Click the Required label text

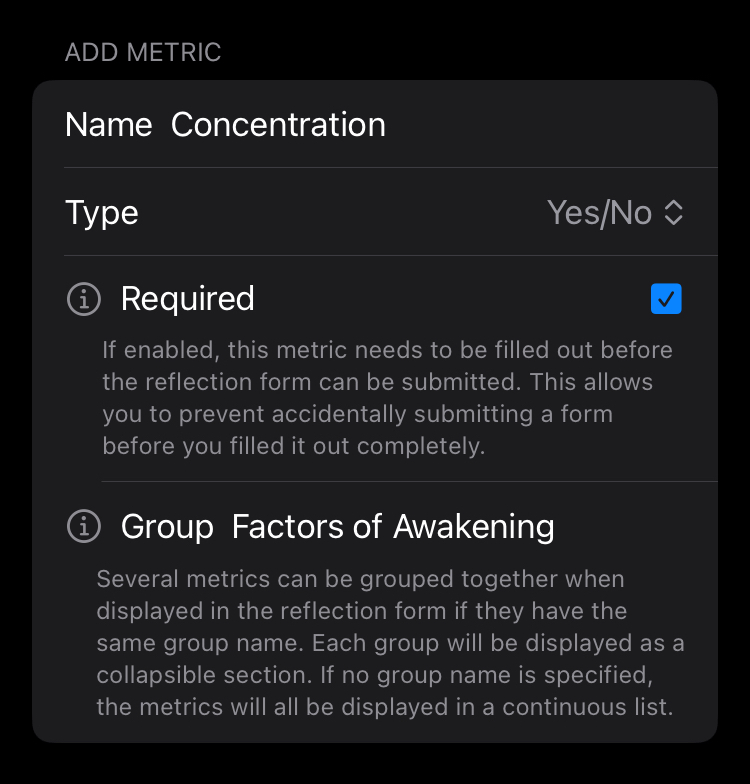pyautogui.click(x=188, y=299)
